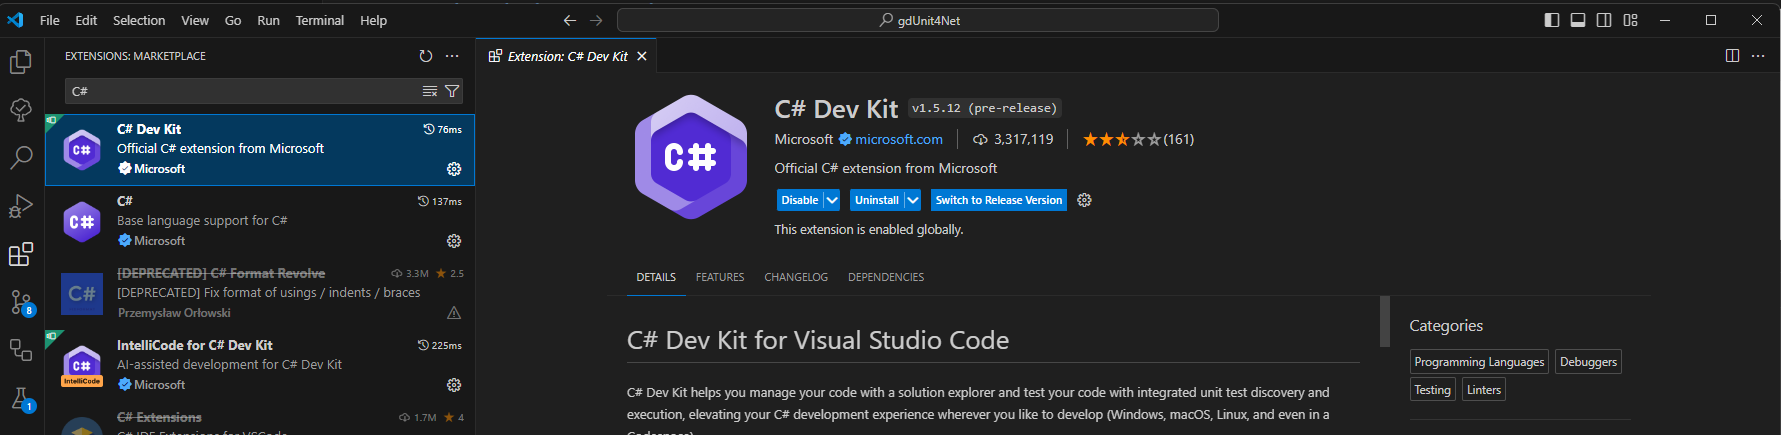Open Source Control view with badge

tap(20, 302)
